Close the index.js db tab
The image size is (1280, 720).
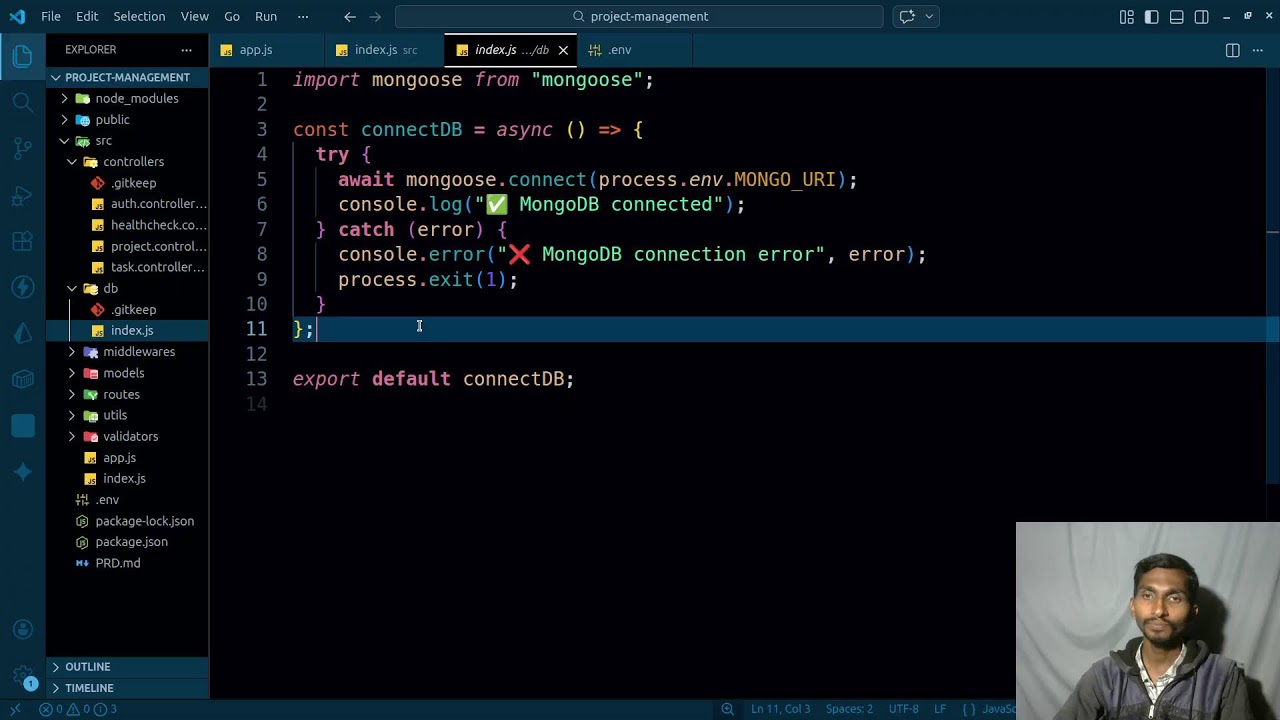click(x=563, y=50)
